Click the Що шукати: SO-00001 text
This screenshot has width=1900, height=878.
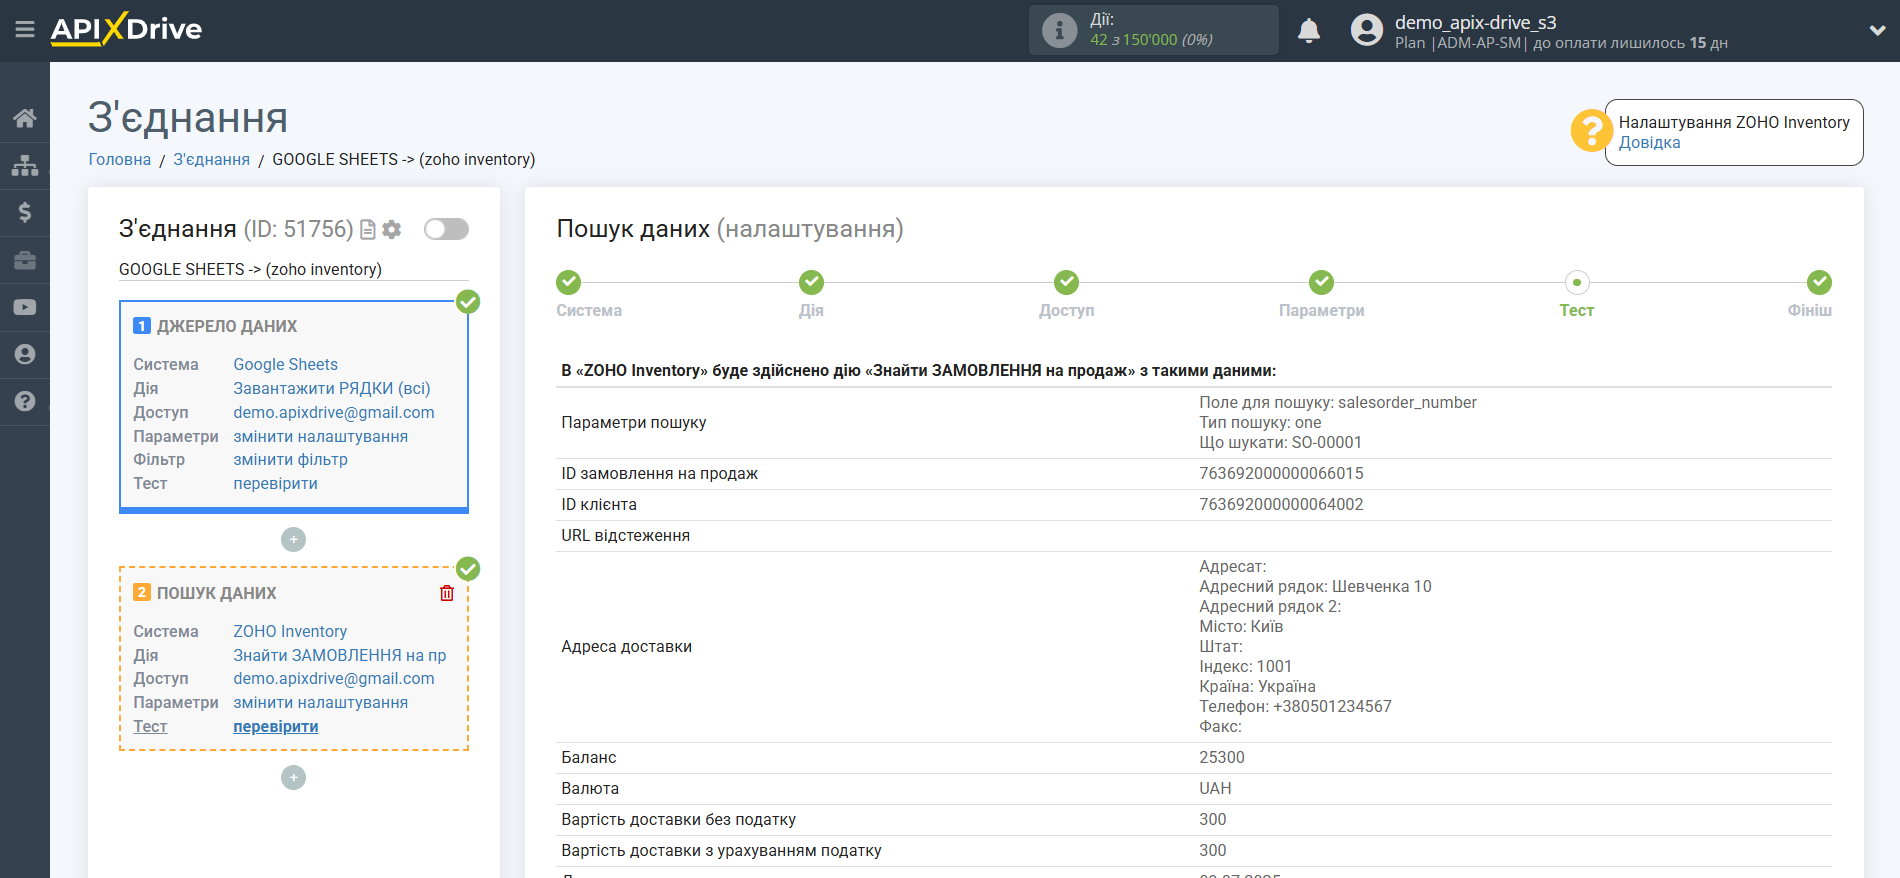1280,442
